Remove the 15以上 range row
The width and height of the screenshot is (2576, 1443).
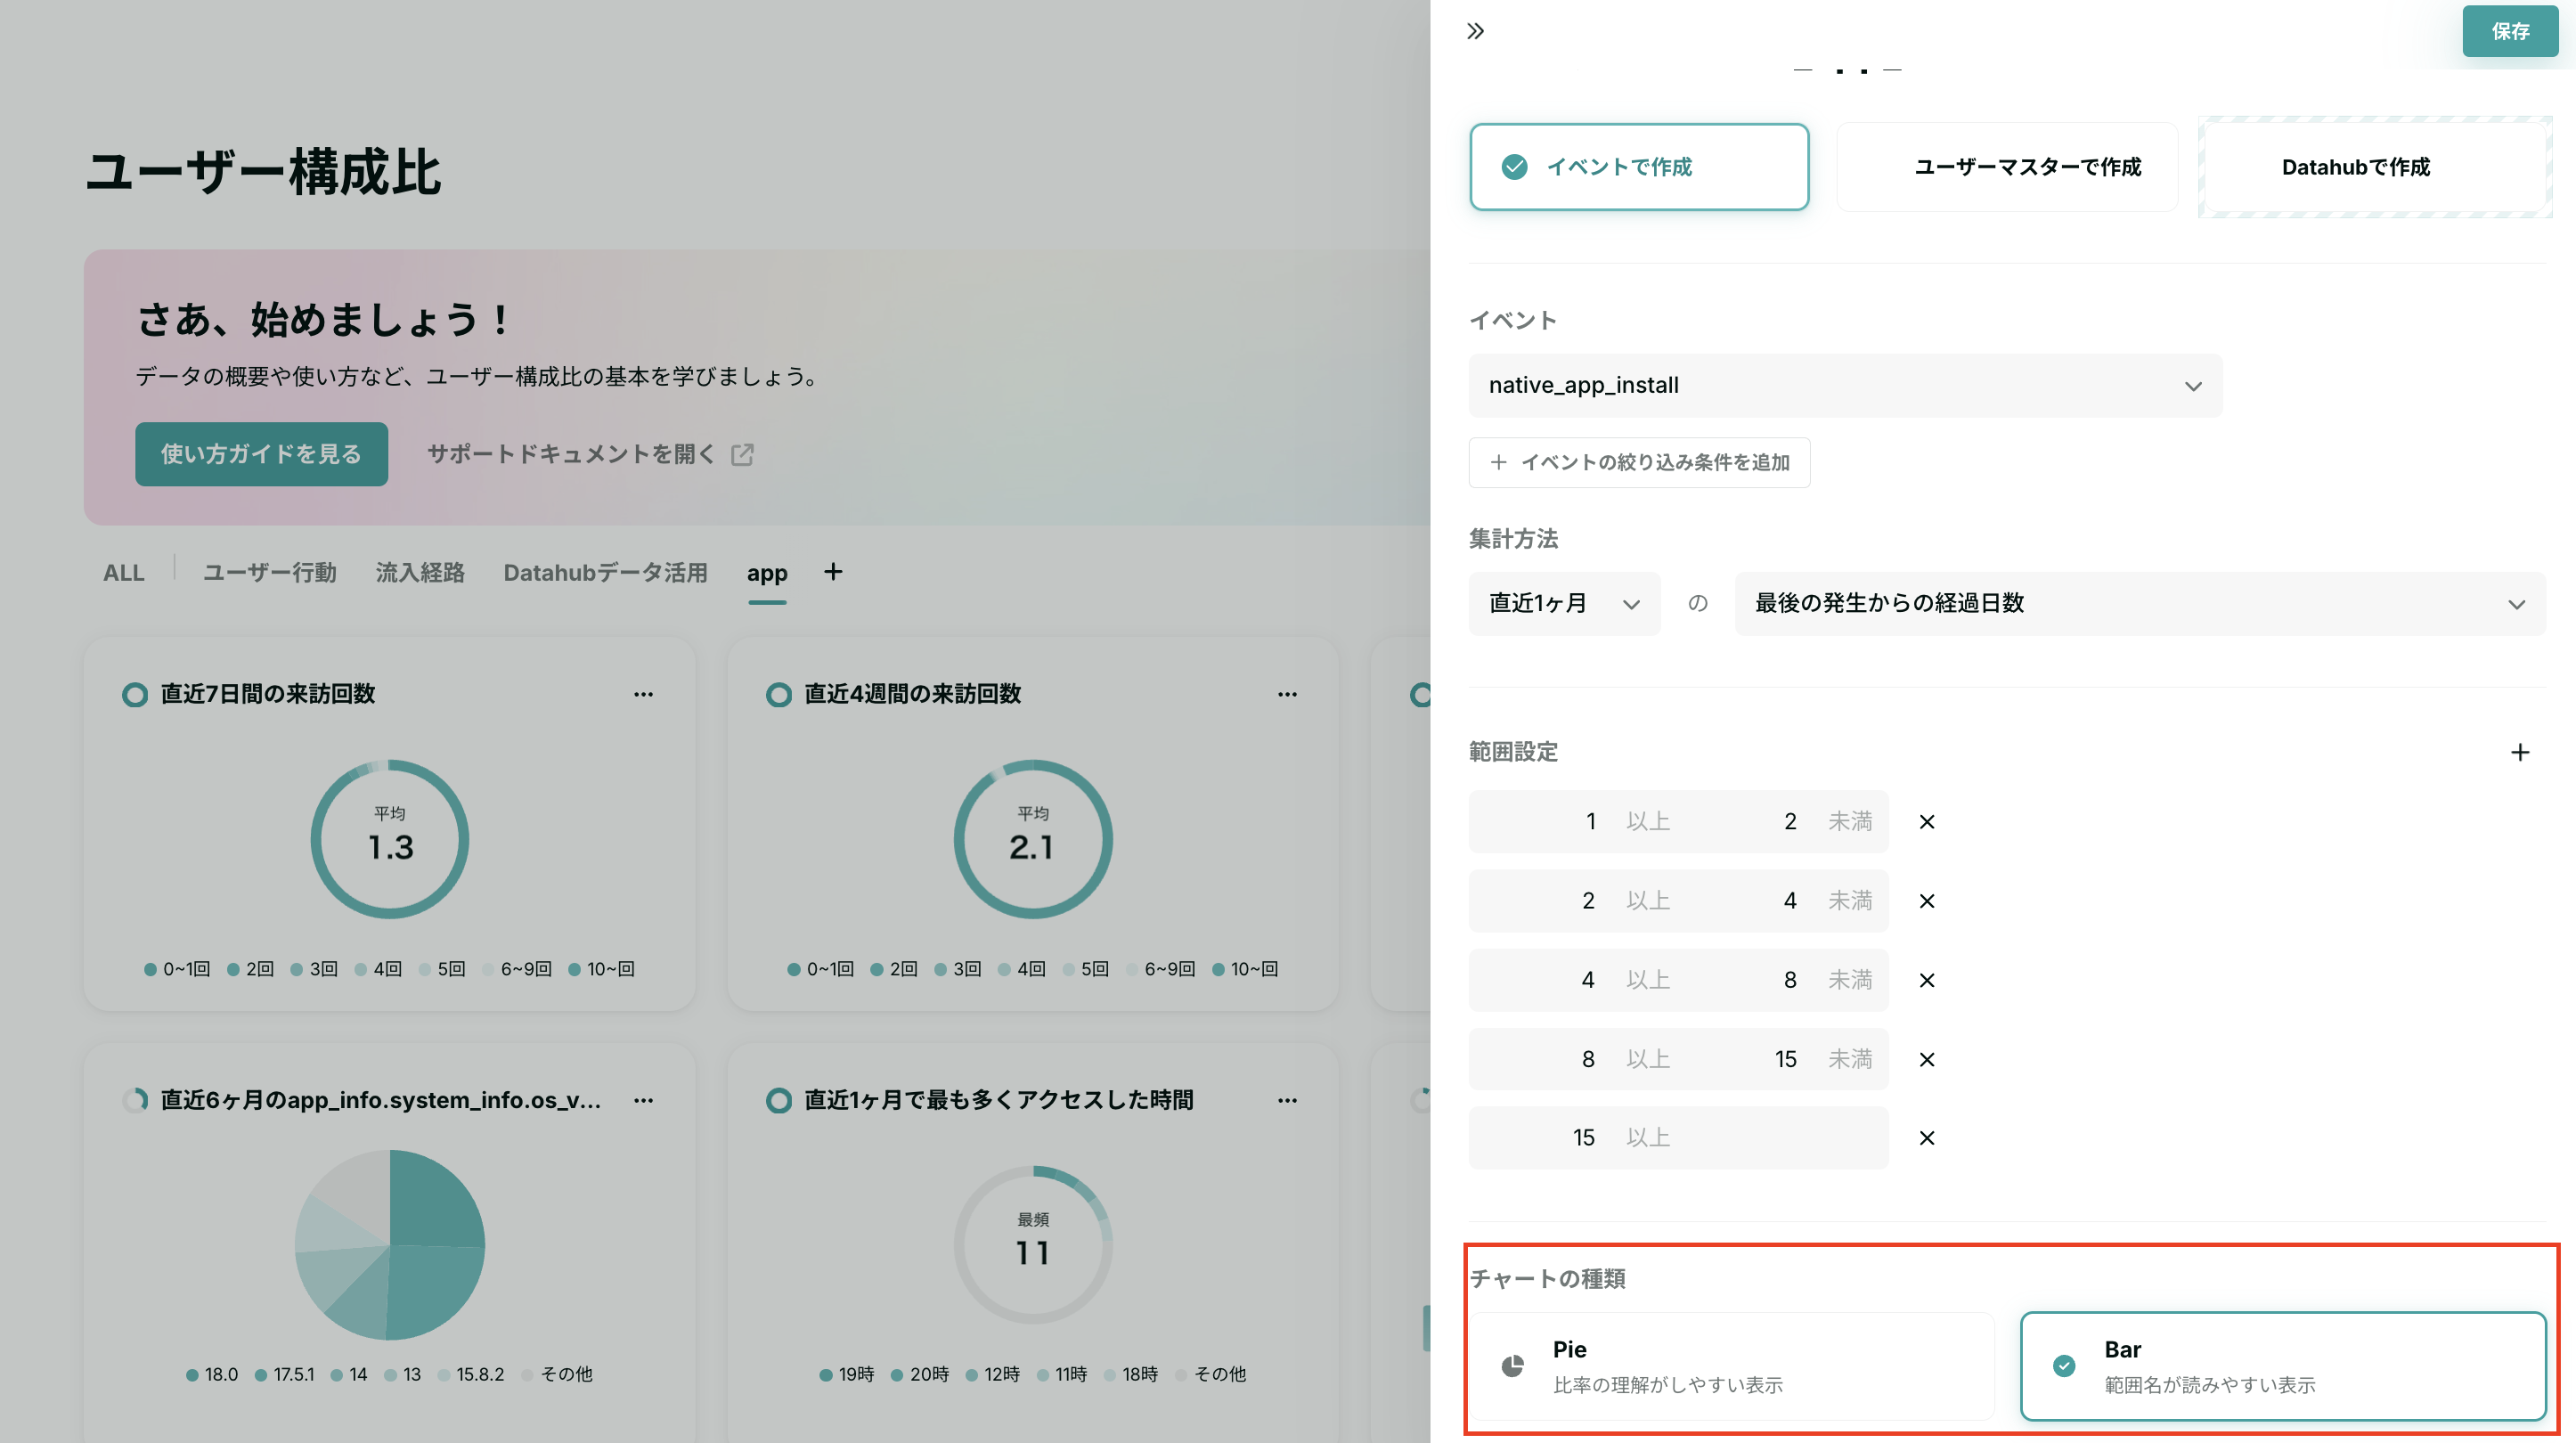[x=1927, y=1138]
